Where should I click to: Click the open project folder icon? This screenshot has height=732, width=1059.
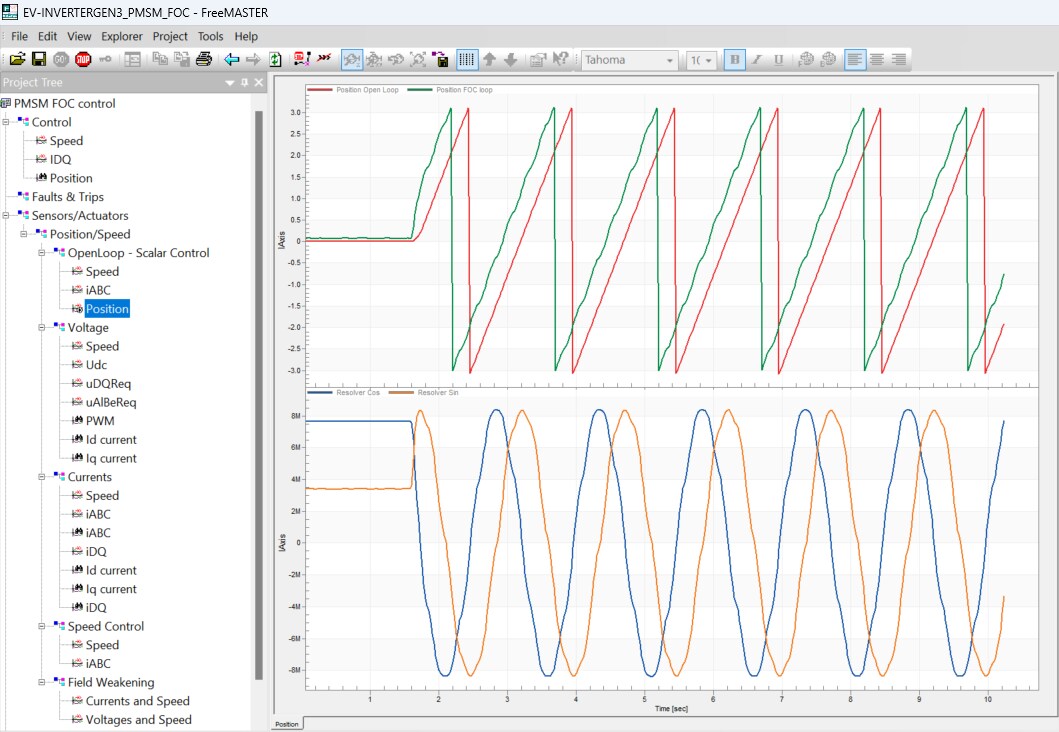(x=17, y=60)
